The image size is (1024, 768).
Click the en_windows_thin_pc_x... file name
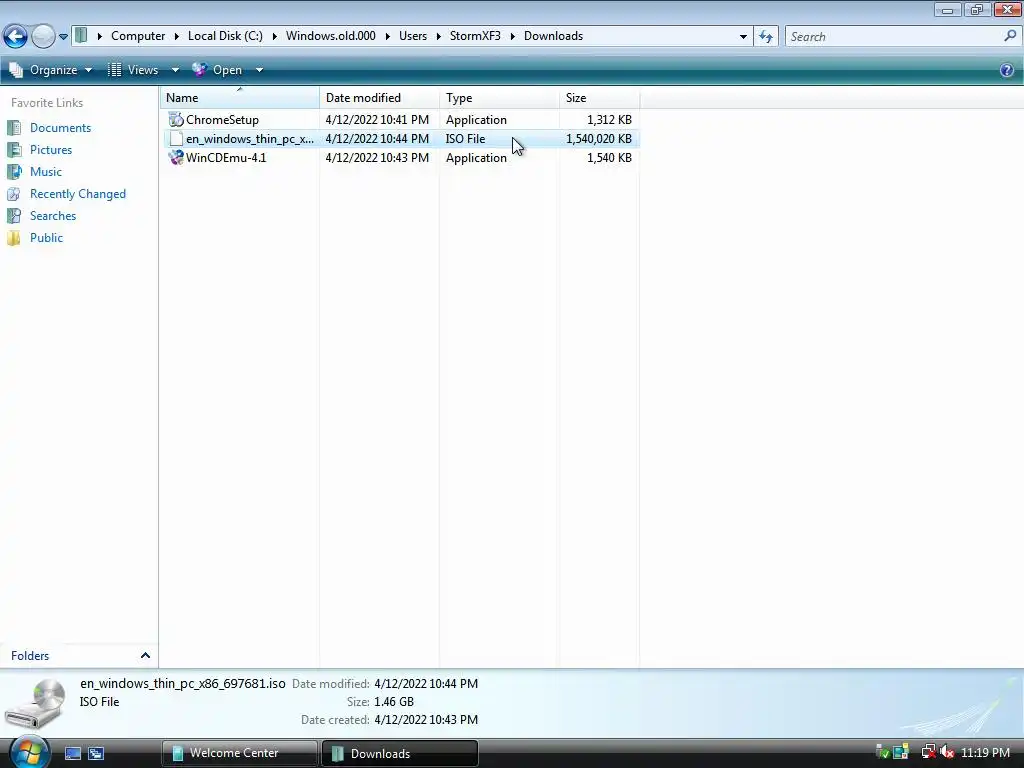[x=249, y=138]
